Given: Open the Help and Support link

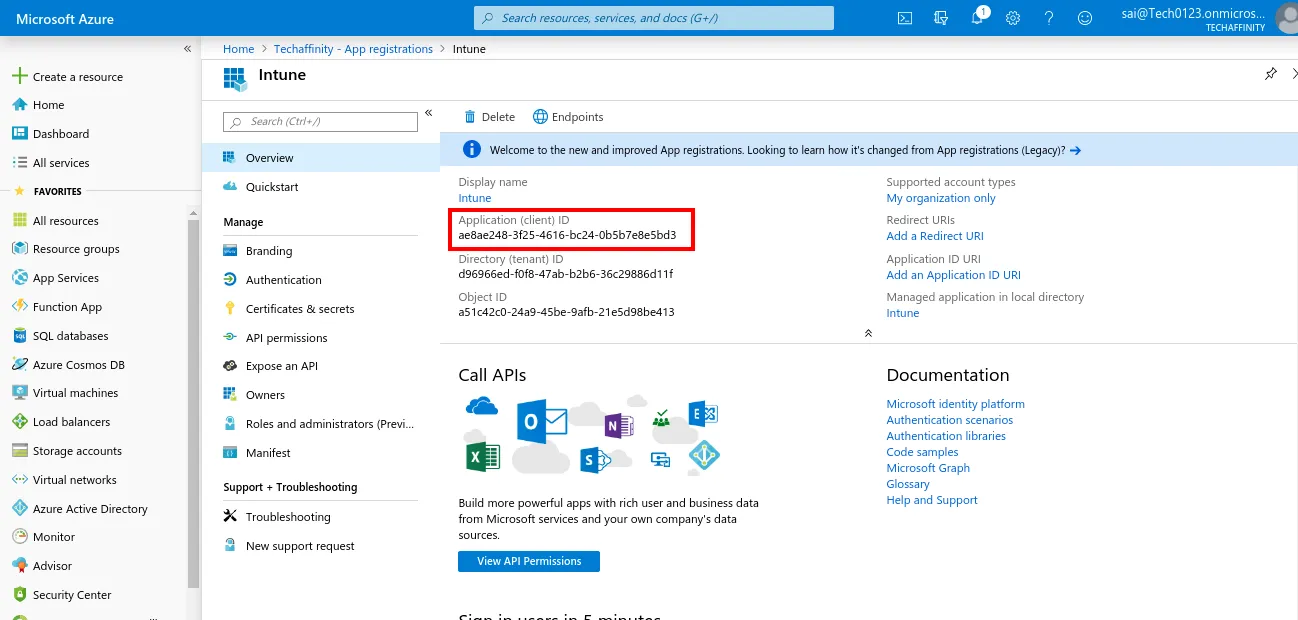Looking at the screenshot, I should click(x=932, y=500).
